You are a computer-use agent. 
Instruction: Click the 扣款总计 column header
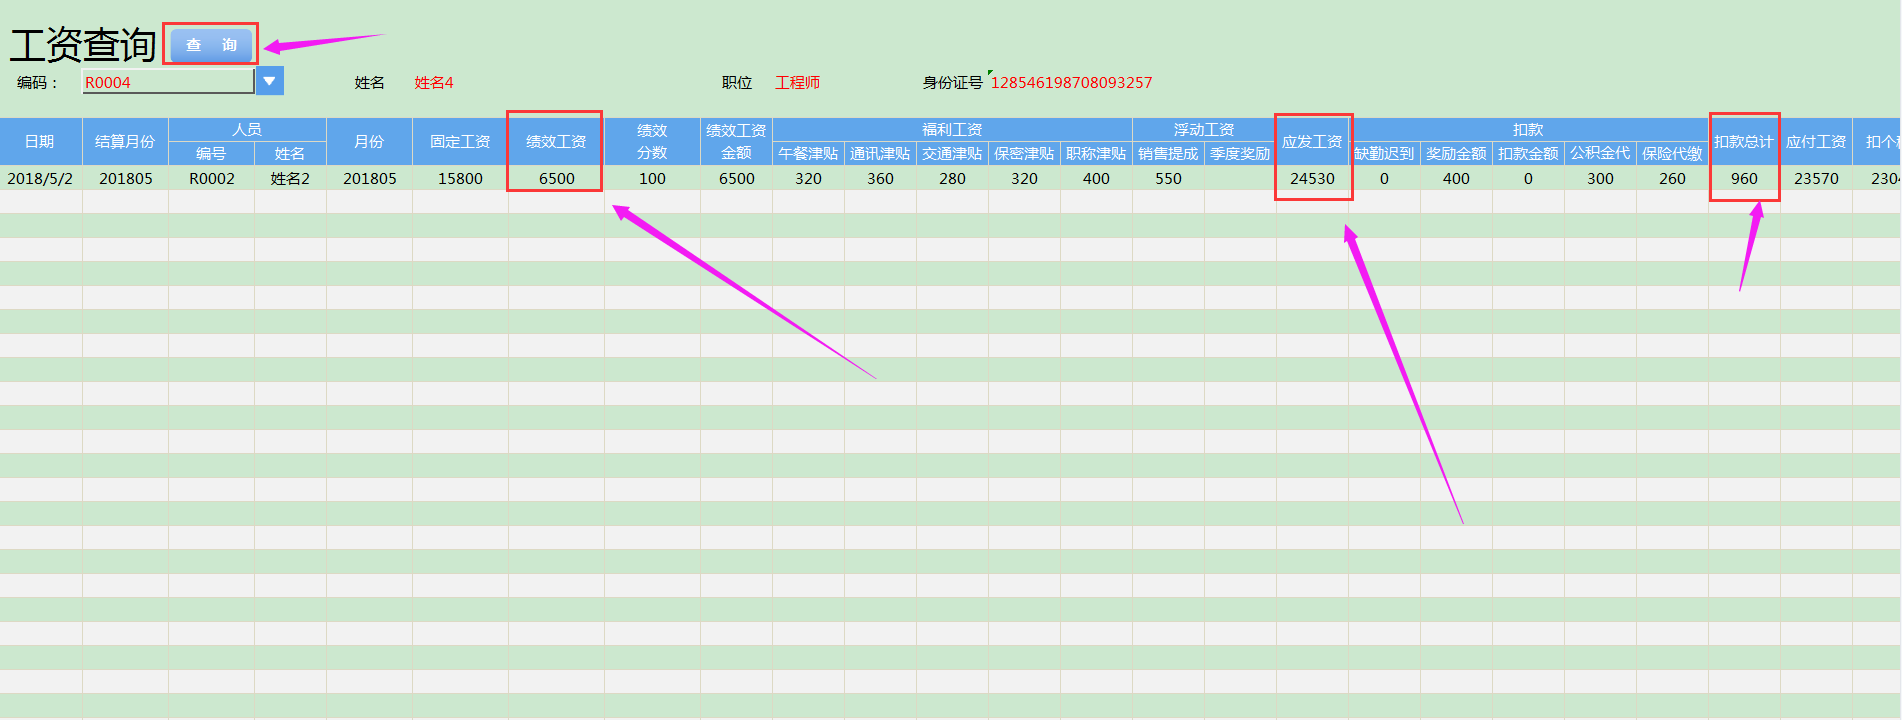pyautogui.click(x=1744, y=142)
